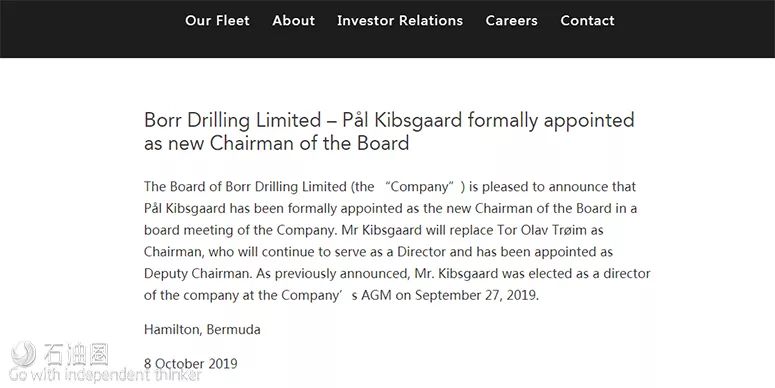Go to the About page
This screenshot has width=775, height=388.
293,21
